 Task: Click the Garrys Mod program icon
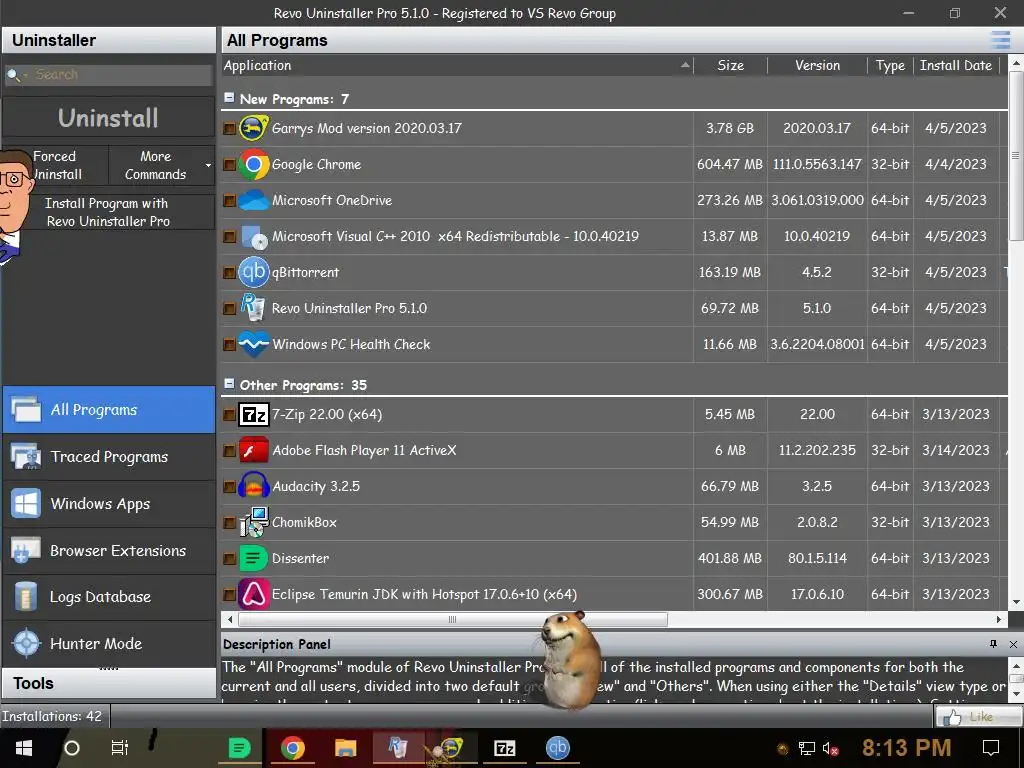tap(253, 128)
